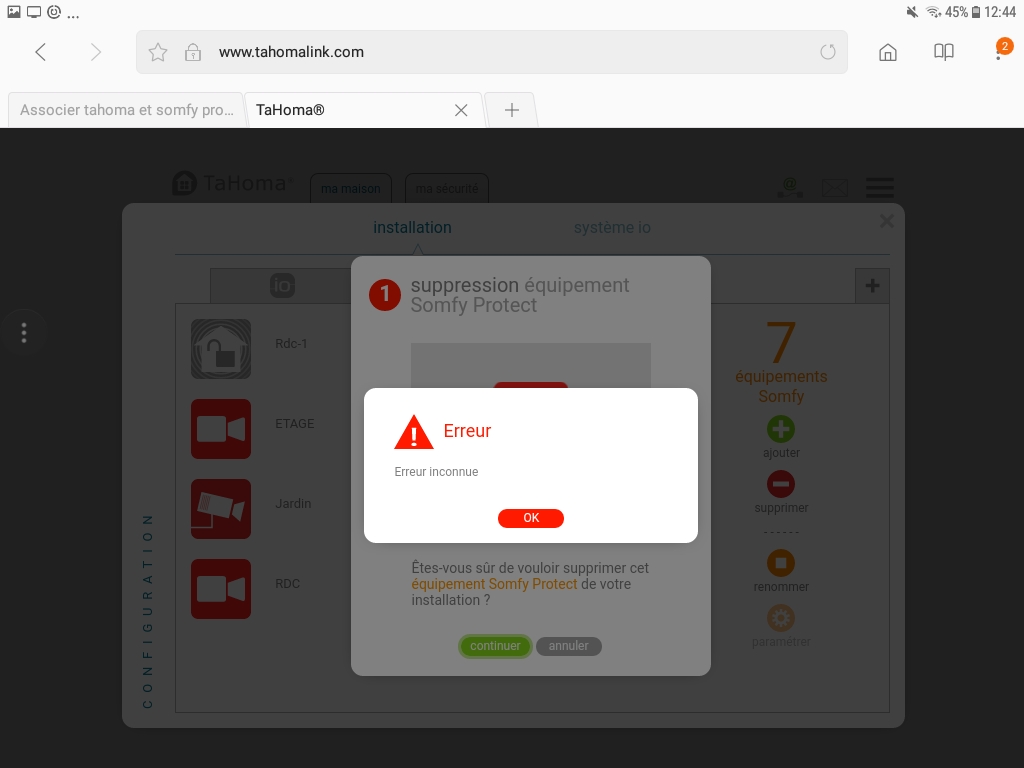Go forward with the browser forward arrow

95,52
